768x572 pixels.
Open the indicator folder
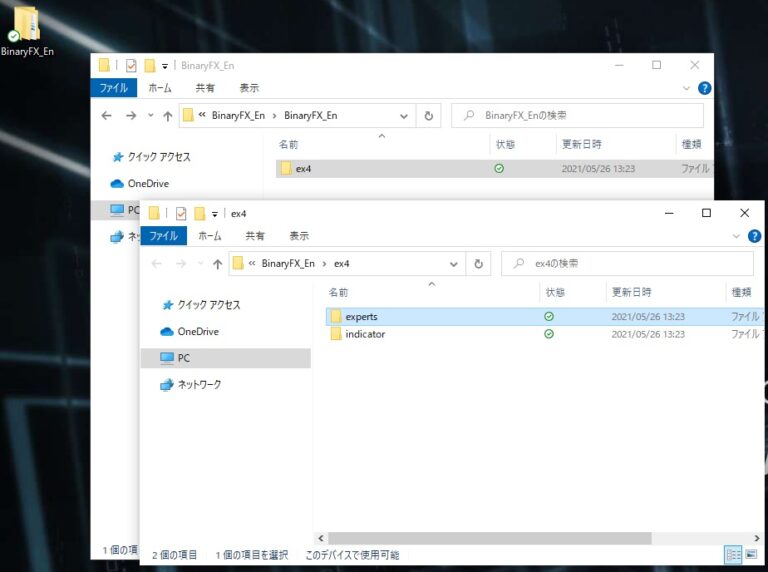pos(364,334)
